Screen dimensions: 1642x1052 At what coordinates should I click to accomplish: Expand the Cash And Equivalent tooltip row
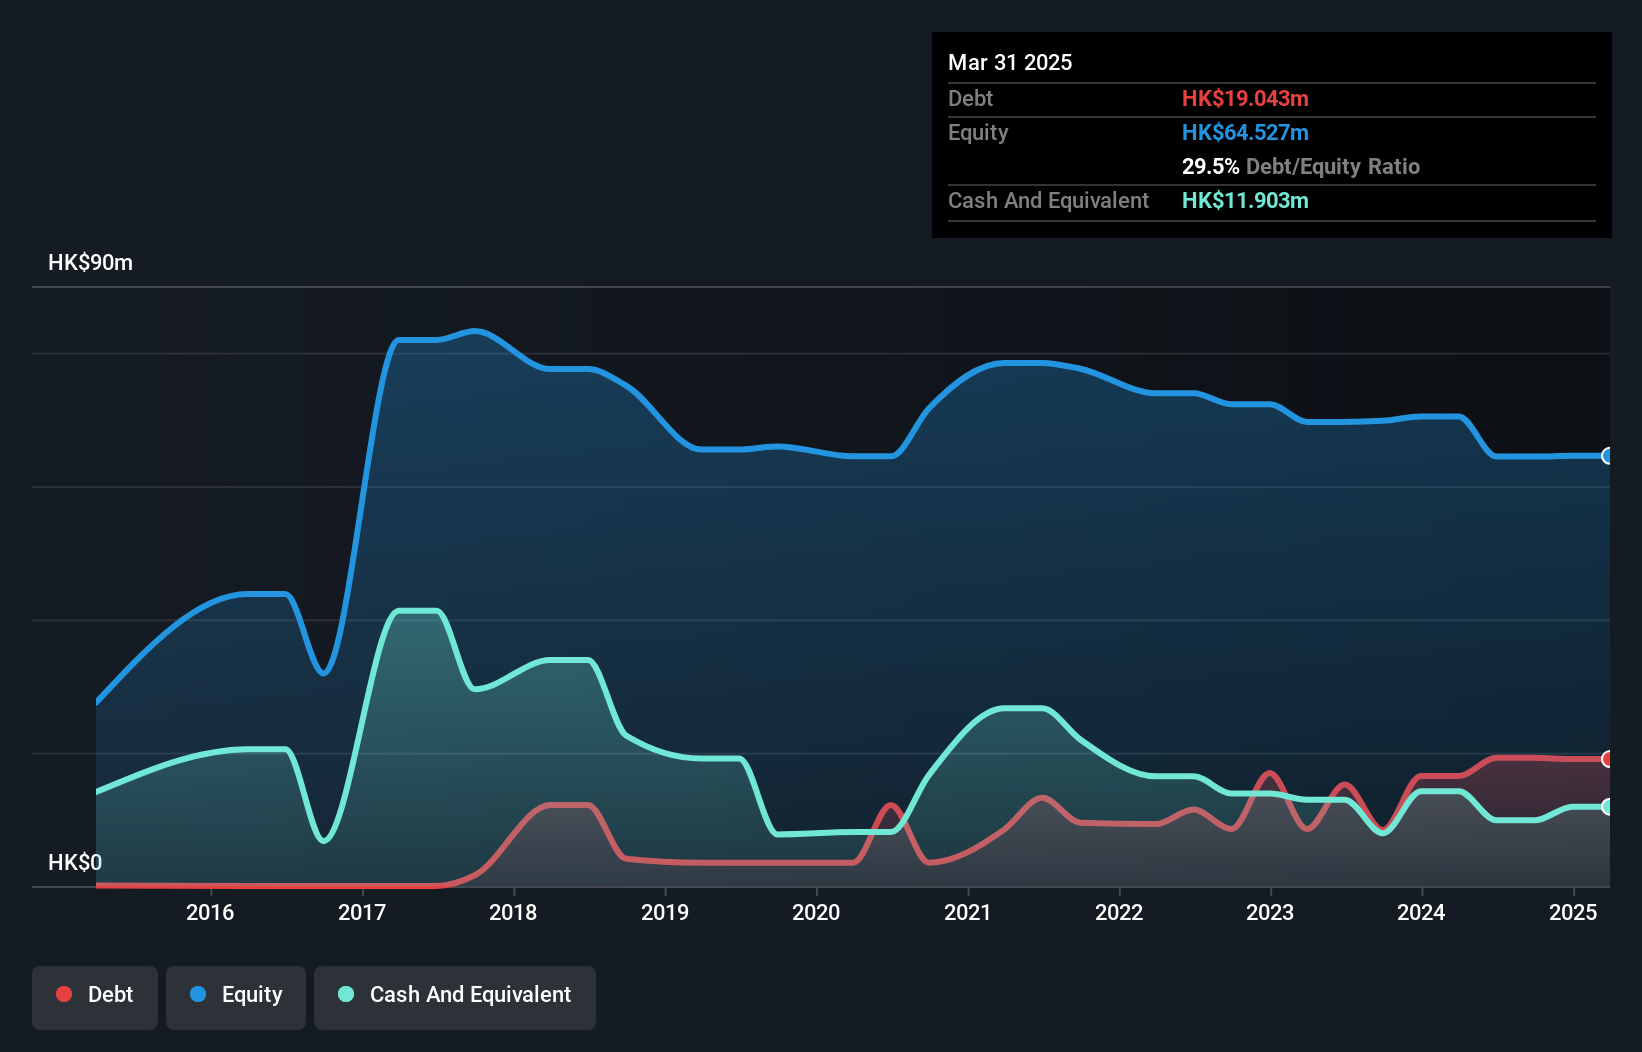[x=1048, y=200]
